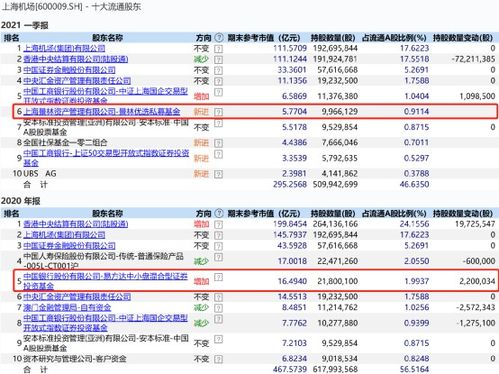Select the market value 111.5709
499x374 pixels.
click(x=290, y=48)
